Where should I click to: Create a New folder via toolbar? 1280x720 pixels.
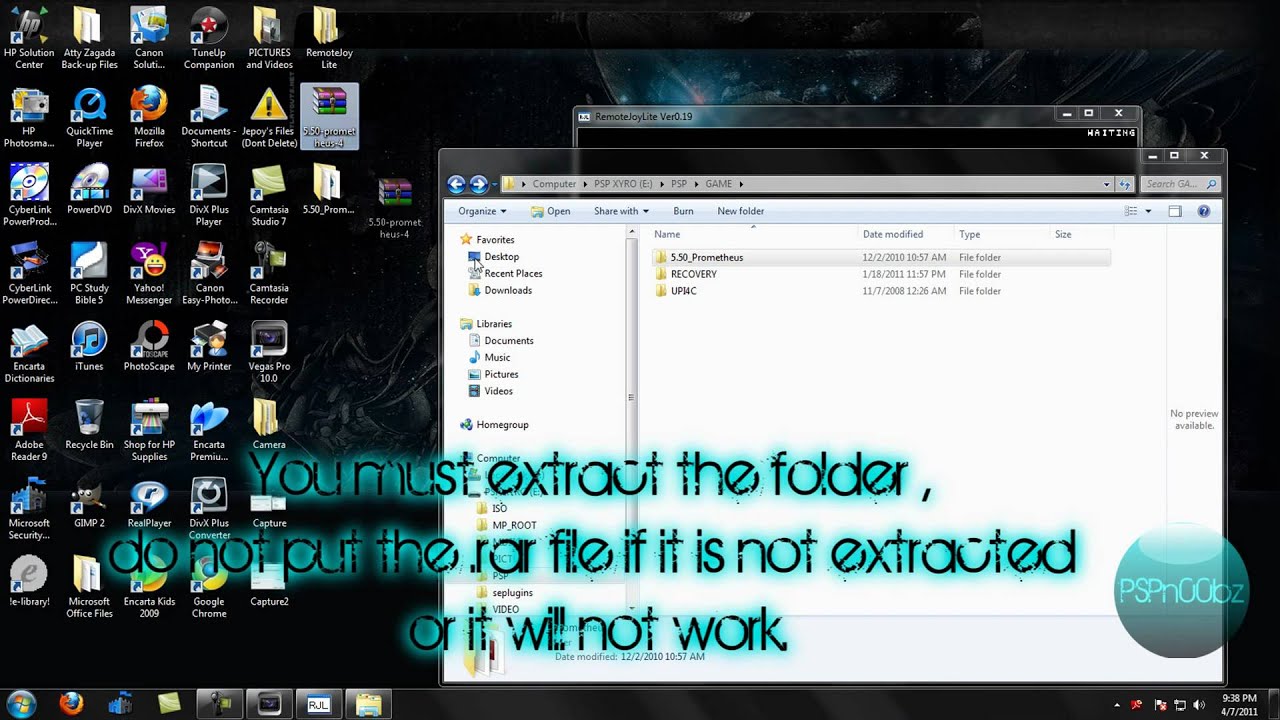[x=740, y=211]
